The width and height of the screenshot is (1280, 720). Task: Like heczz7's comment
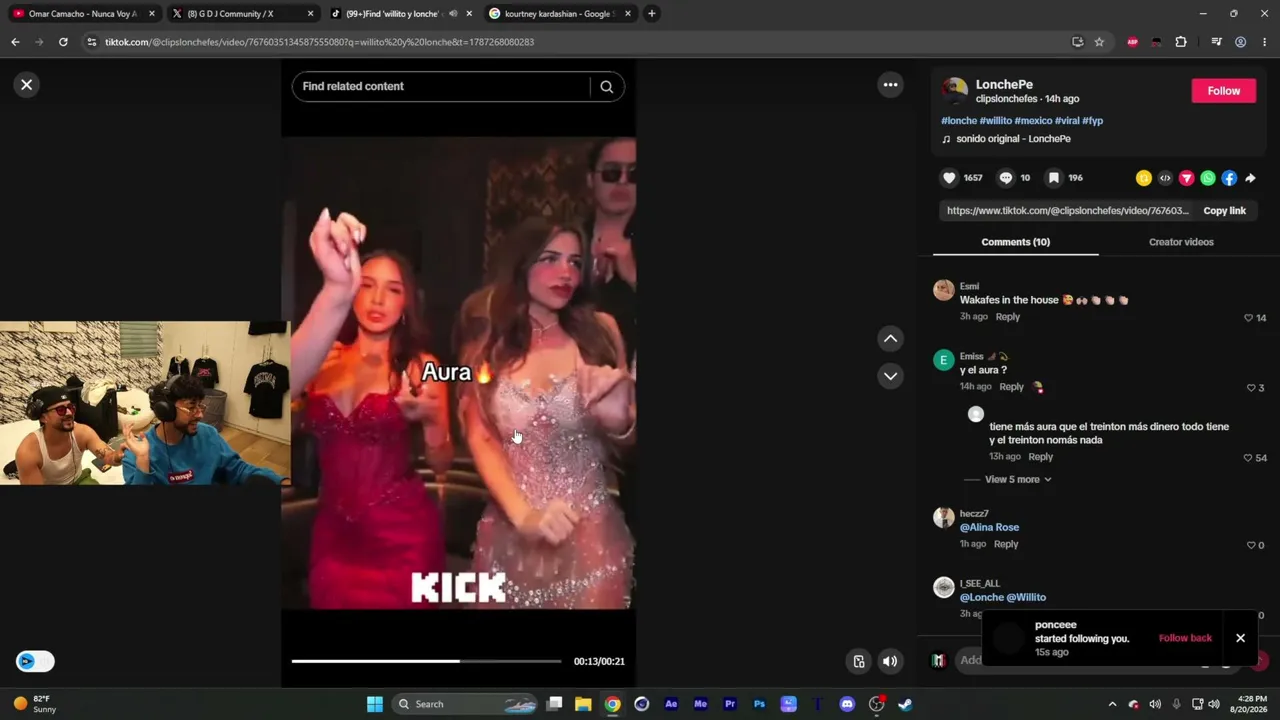(x=1251, y=545)
